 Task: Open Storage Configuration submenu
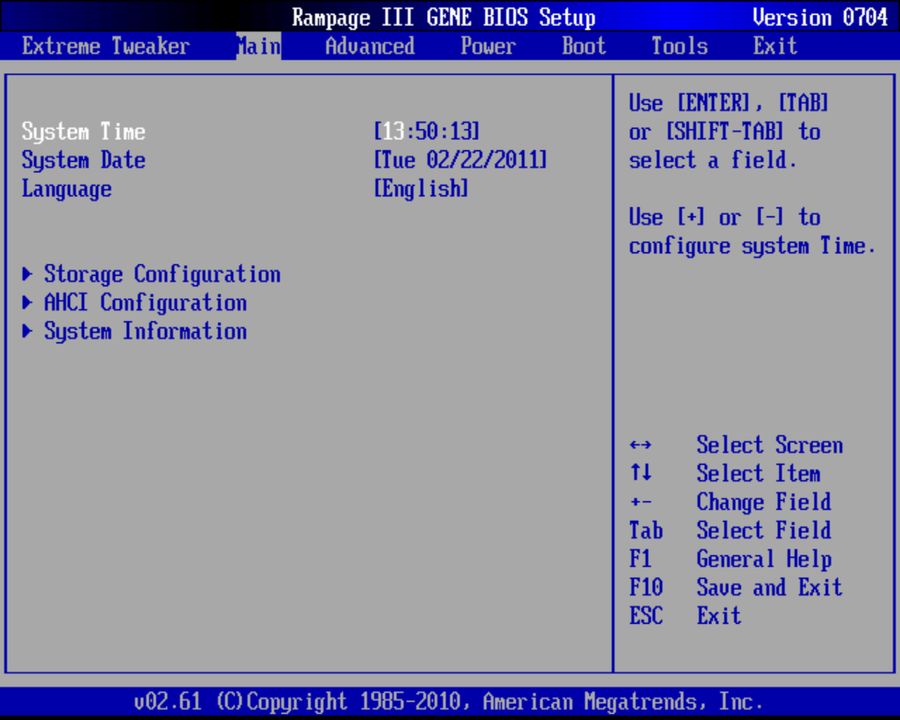click(162, 274)
